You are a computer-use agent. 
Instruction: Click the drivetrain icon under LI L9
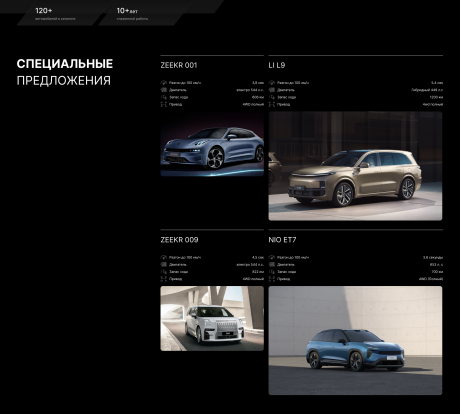point(272,104)
